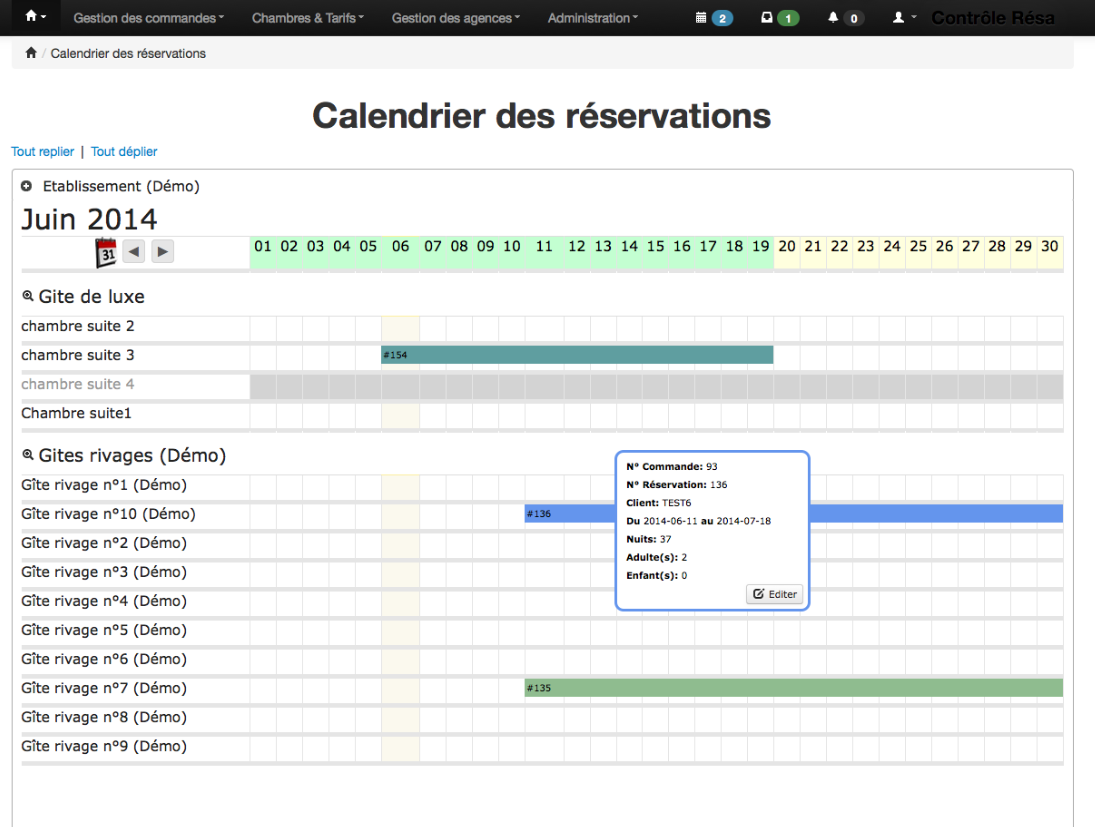1095x827 pixels.
Task: Open the Chambres & Tarifs menu
Action: pos(307,17)
